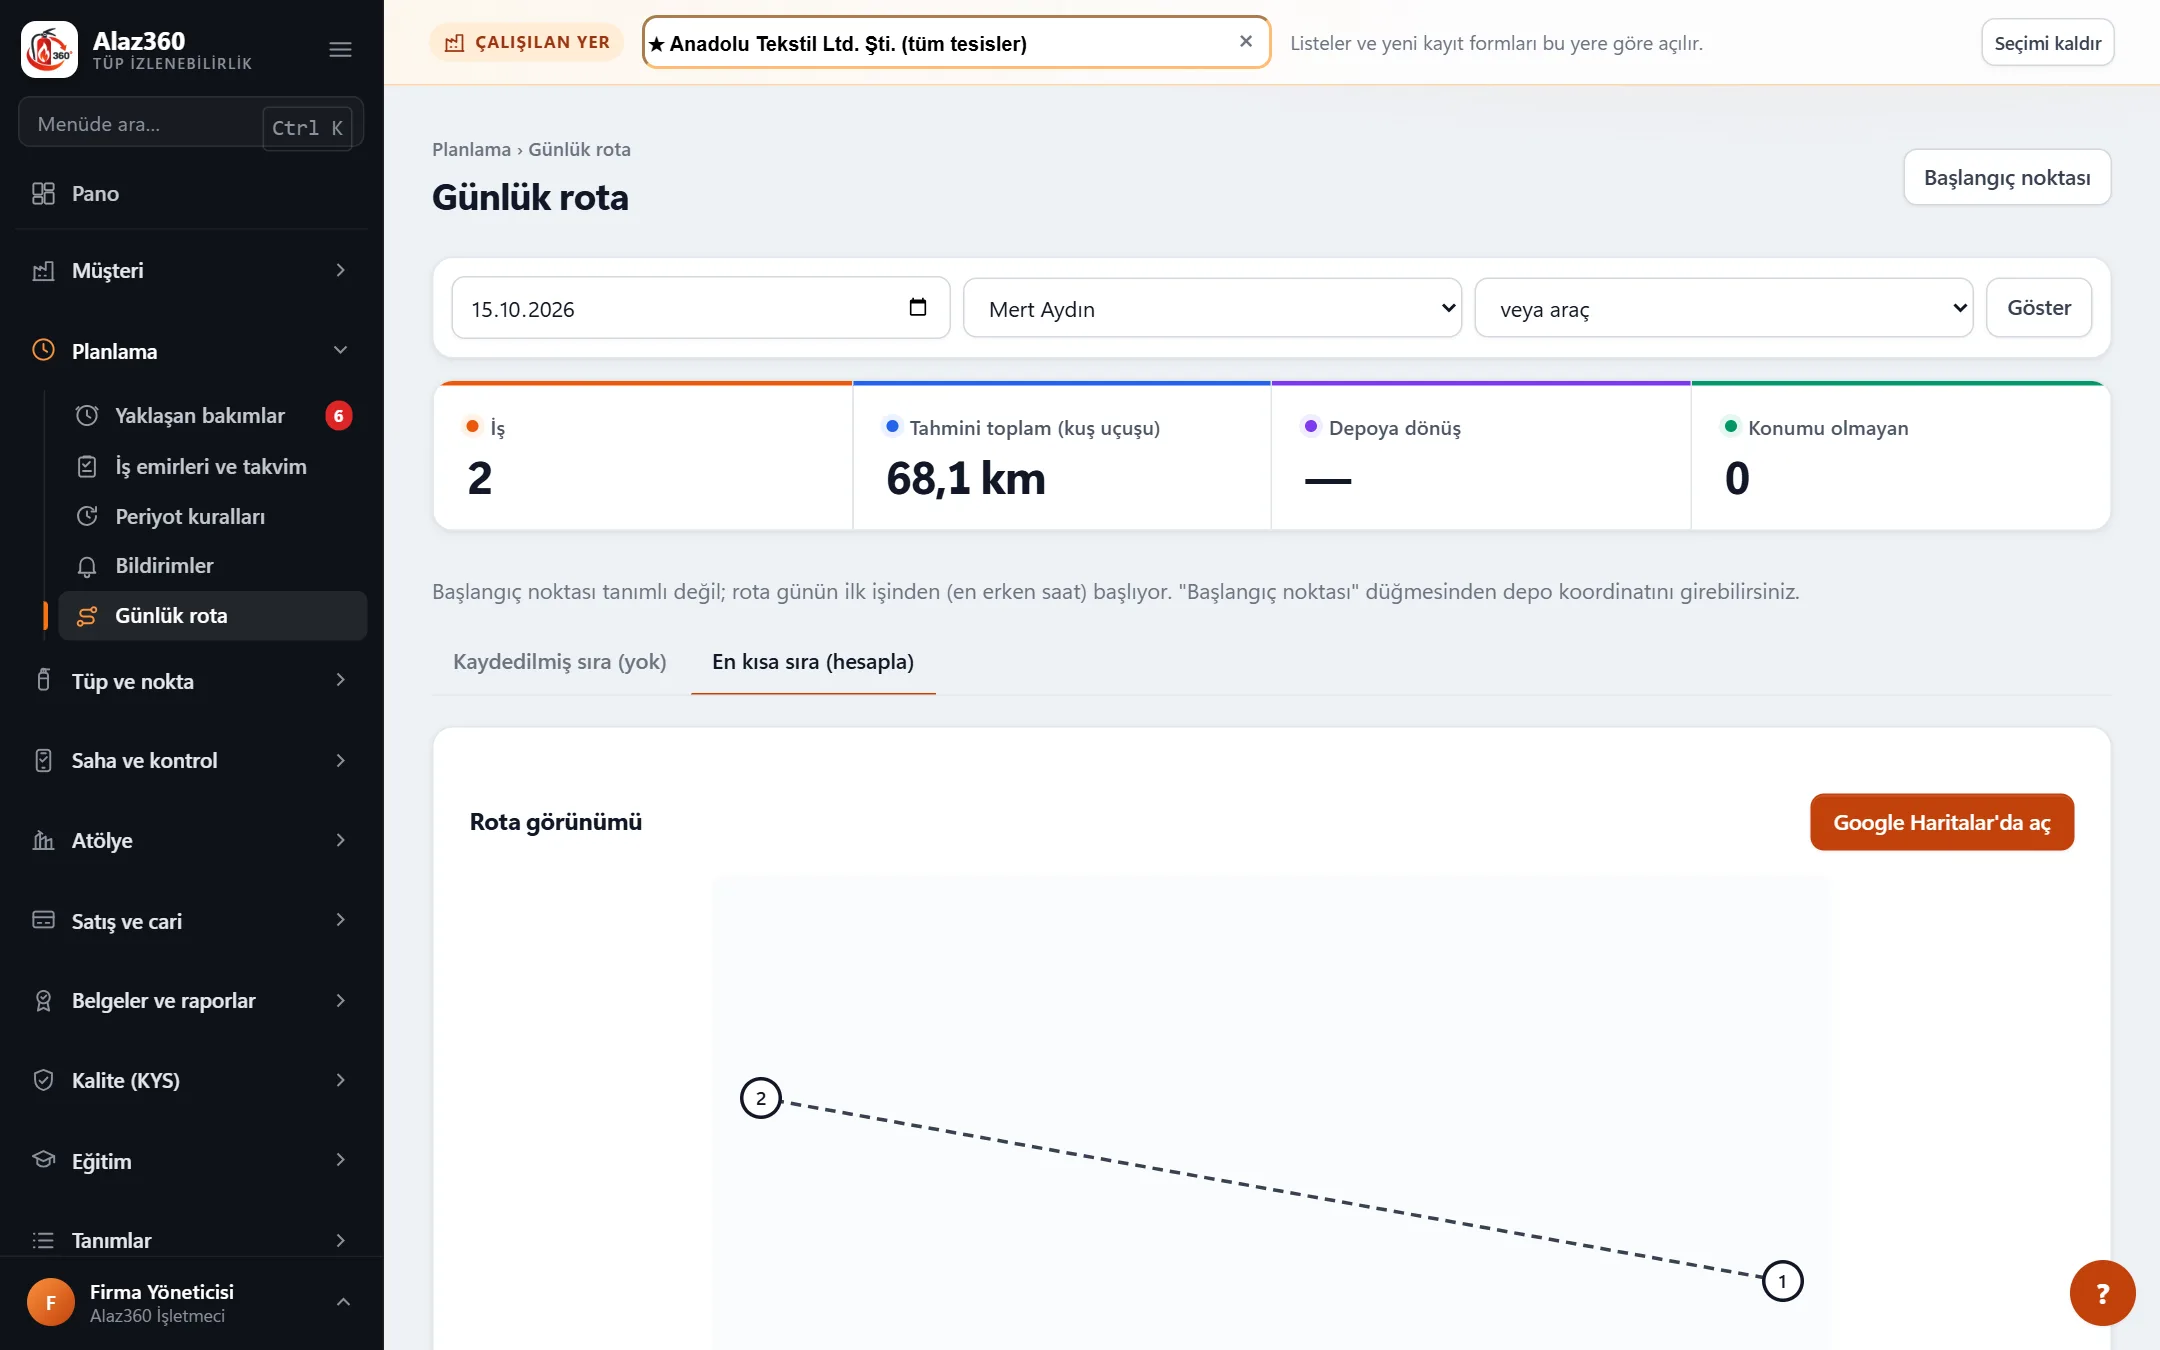Click the Belgeler ve raporlar icon
Screen dimensions: 2160x1350
click(43, 1001)
